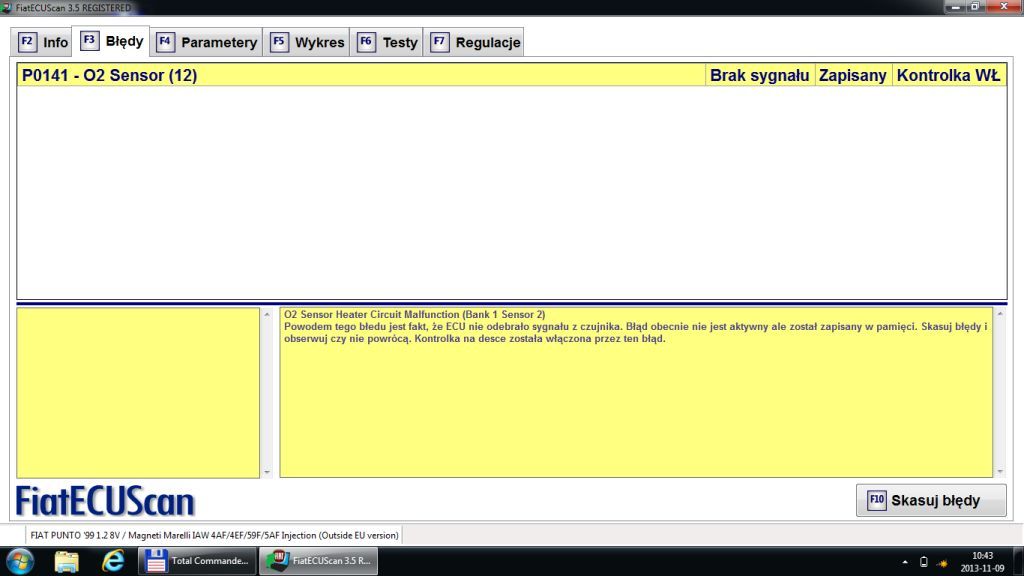Check the battery icon in the tray
The width and height of the screenshot is (1024, 576).
[923, 562]
